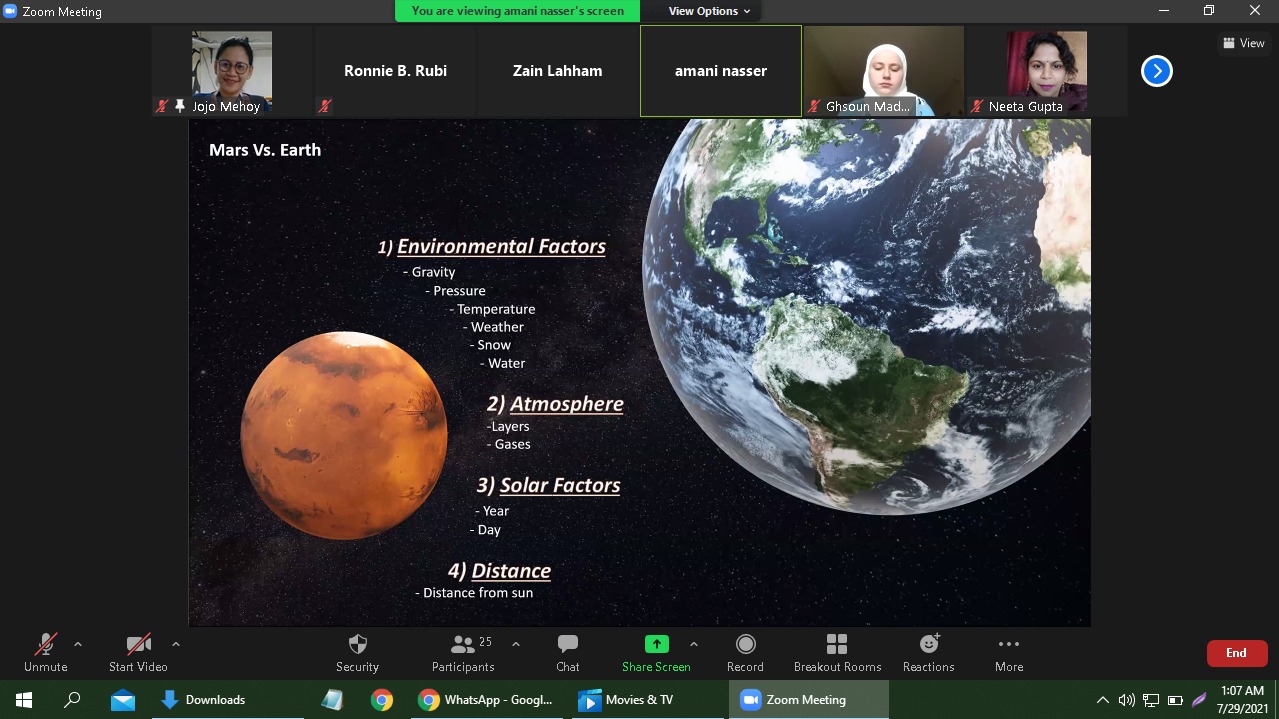Screen dimensions: 1279x719
Task: Click 'Atmosphere' heading on slide
Action: coord(567,404)
